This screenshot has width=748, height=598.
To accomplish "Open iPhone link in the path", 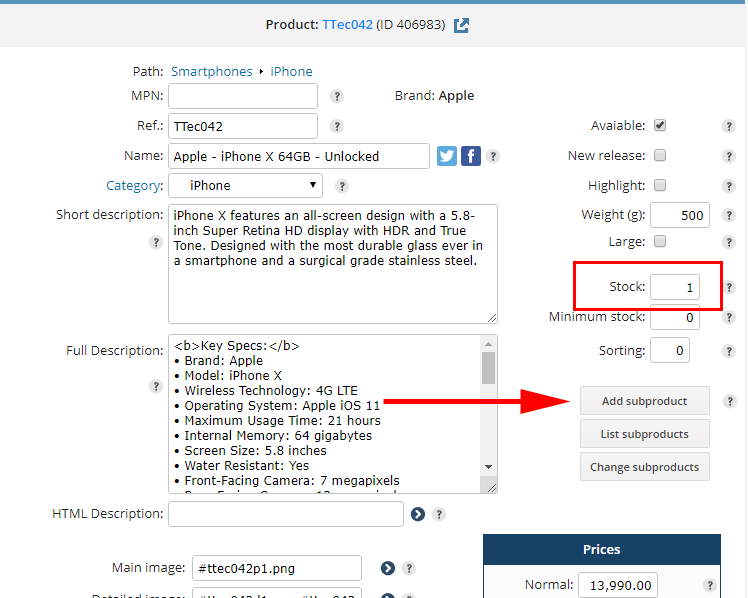I will (291, 72).
